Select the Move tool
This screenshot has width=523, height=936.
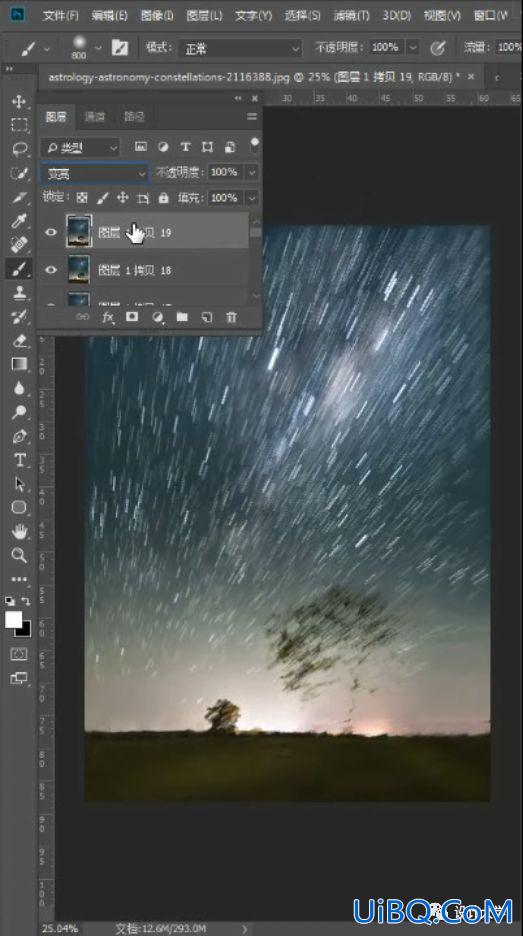pyautogui.click(x=19, y=101)
